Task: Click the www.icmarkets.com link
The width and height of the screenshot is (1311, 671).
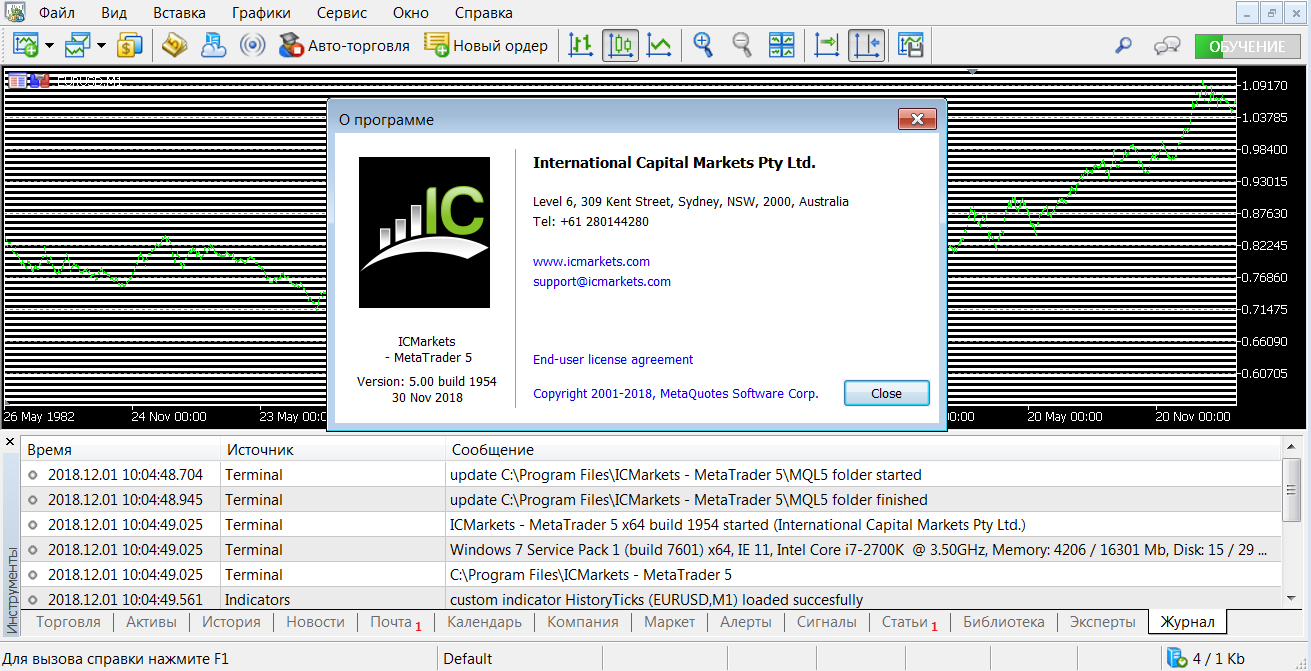Action: (x=591, y=262)
